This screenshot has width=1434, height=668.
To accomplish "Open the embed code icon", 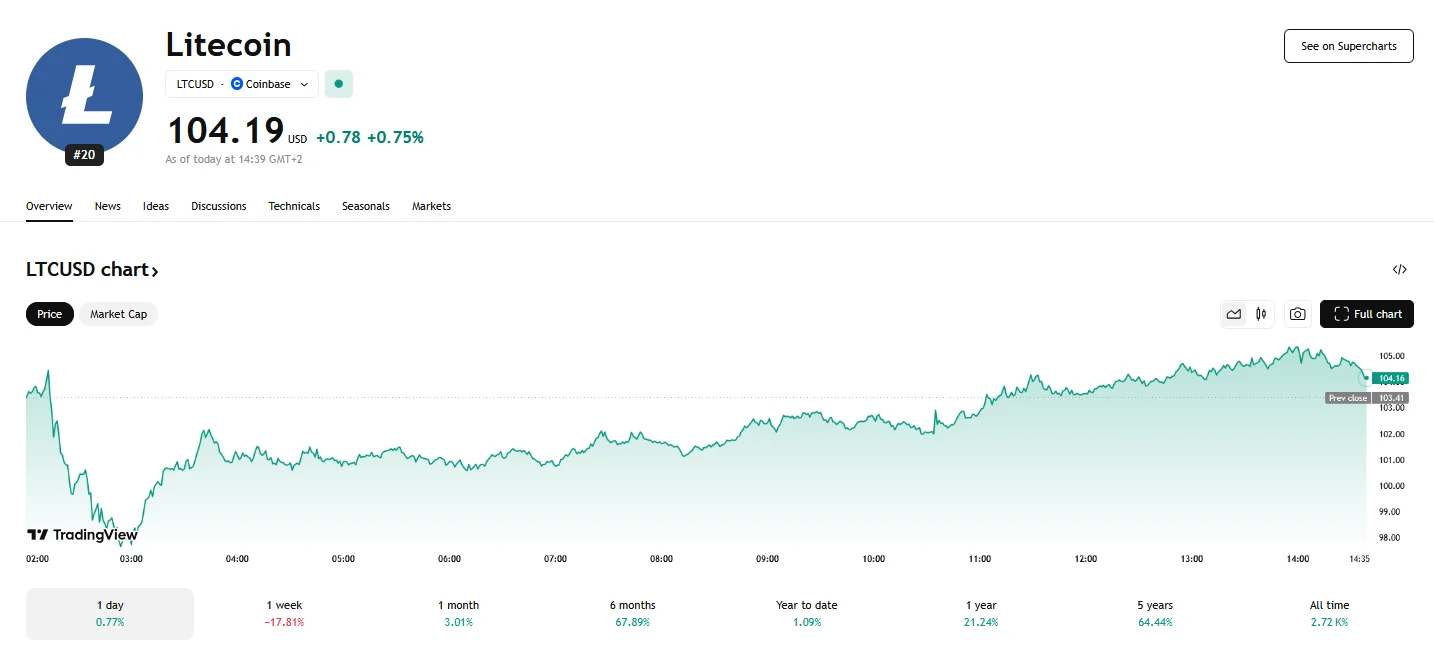I will coord(1400,269).
